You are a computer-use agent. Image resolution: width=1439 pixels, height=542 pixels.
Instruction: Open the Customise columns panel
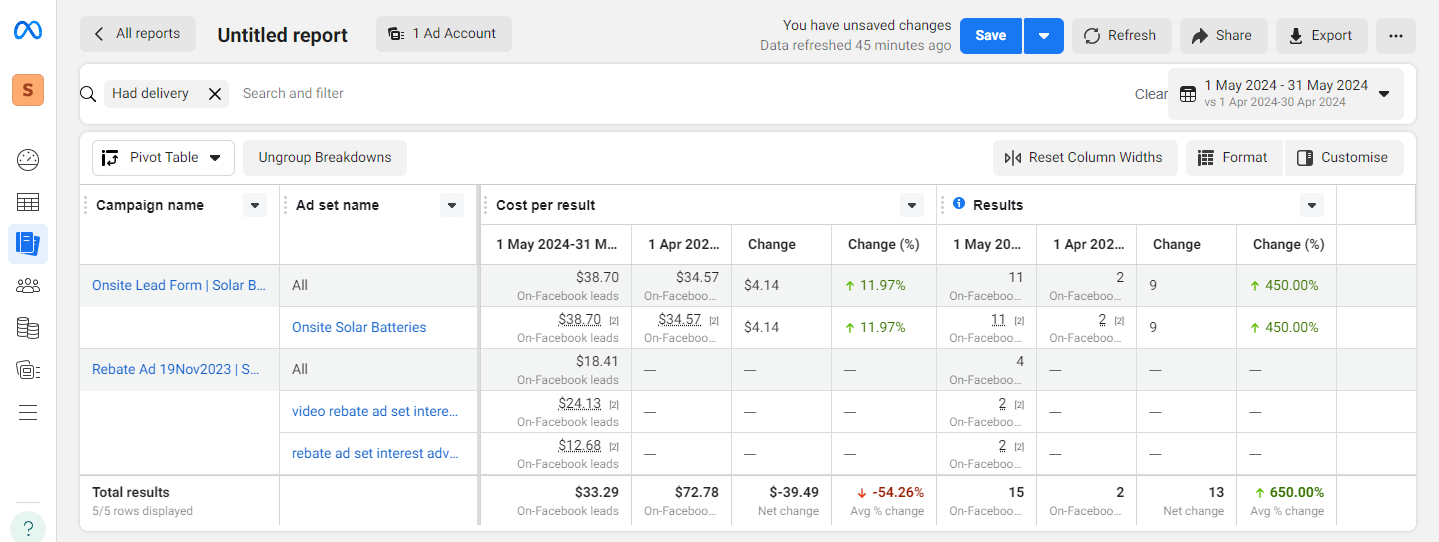(x=1343, y=158)
